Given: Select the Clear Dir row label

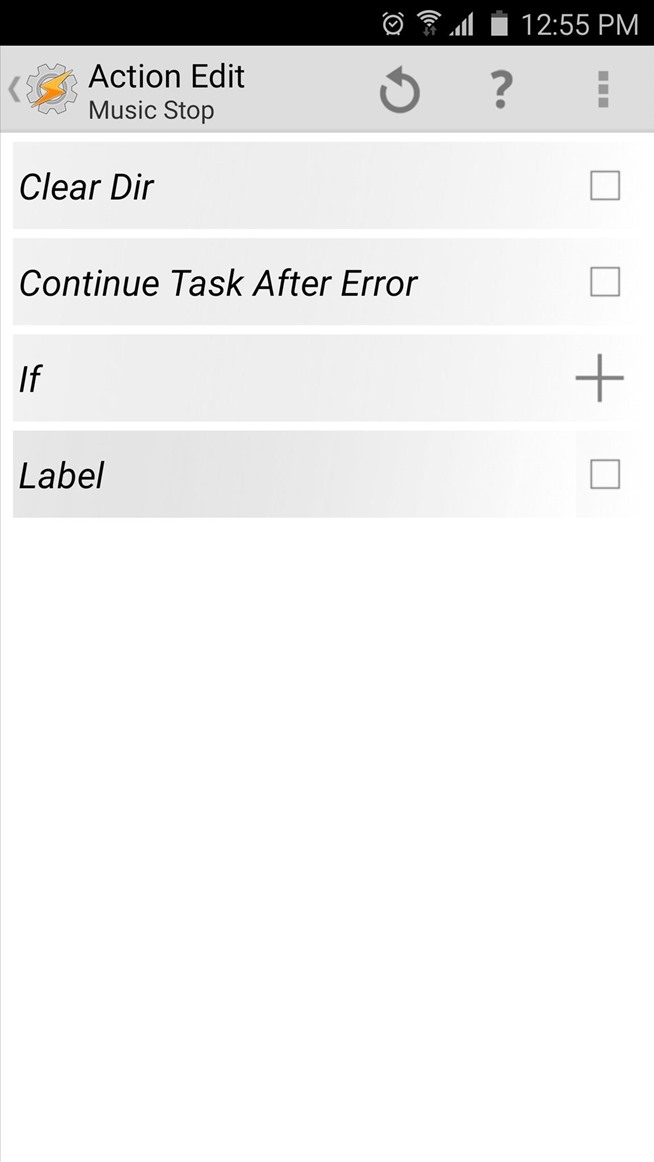Looking at the screenshot, I should [x=87, y=187].
